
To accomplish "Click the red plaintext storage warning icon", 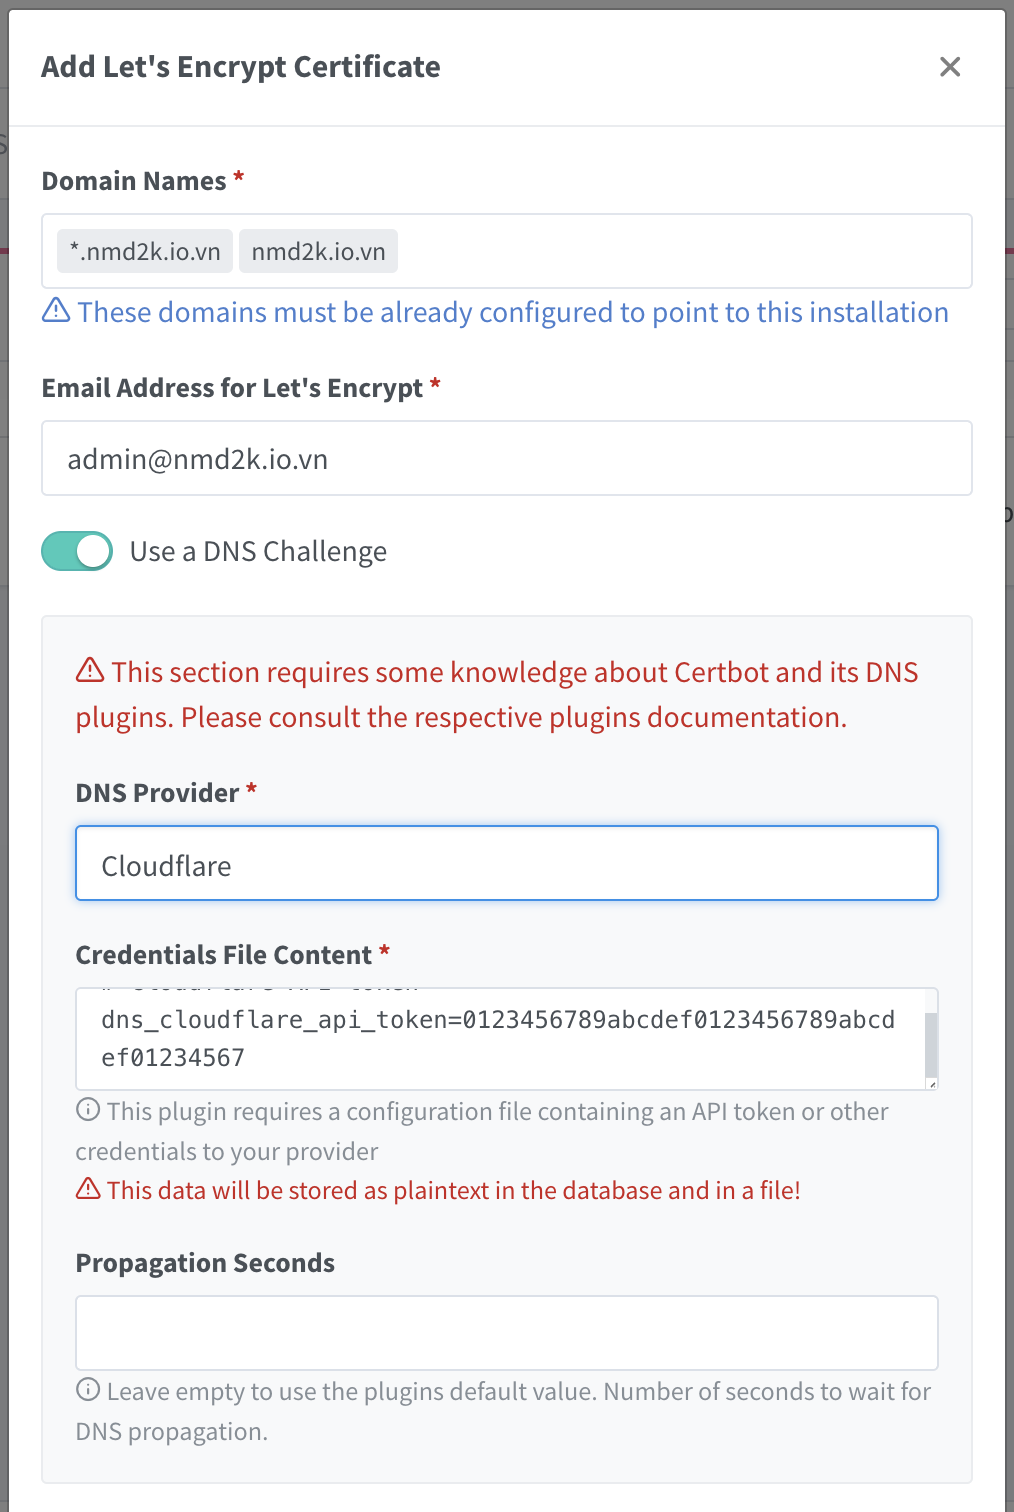I will click(88, 1189).
